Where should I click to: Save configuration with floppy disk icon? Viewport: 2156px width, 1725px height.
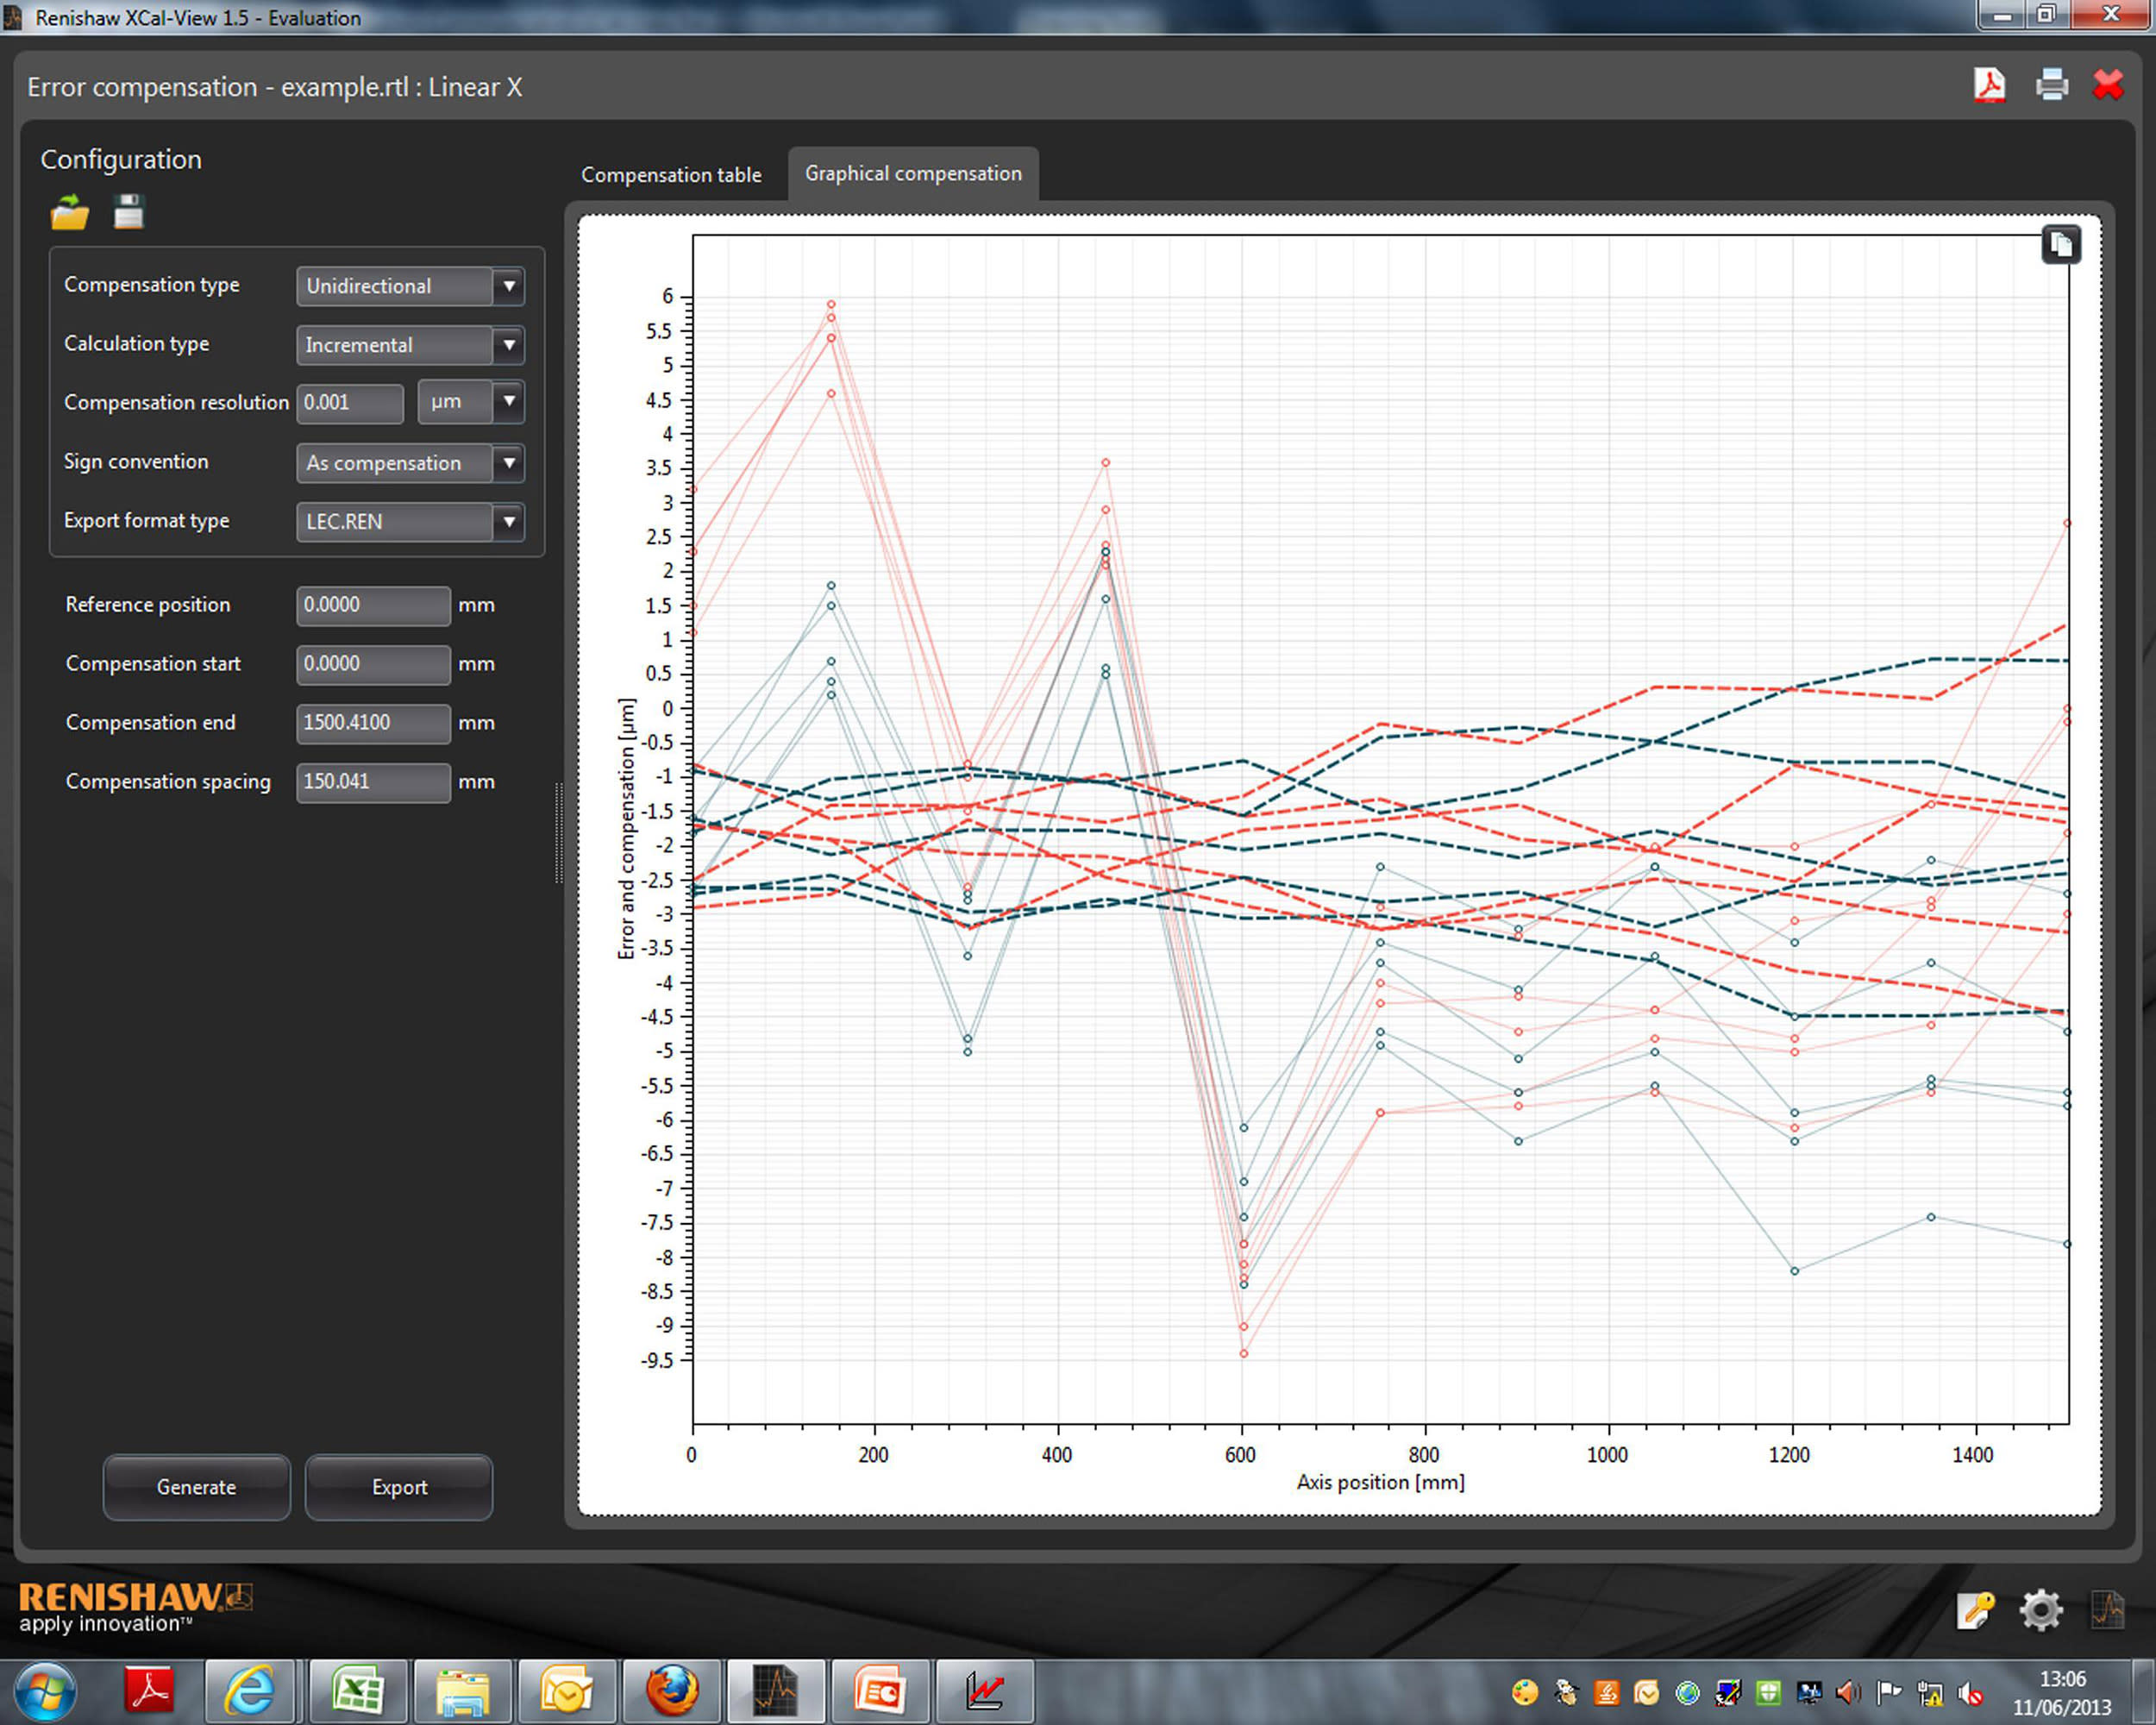[129, 213]
